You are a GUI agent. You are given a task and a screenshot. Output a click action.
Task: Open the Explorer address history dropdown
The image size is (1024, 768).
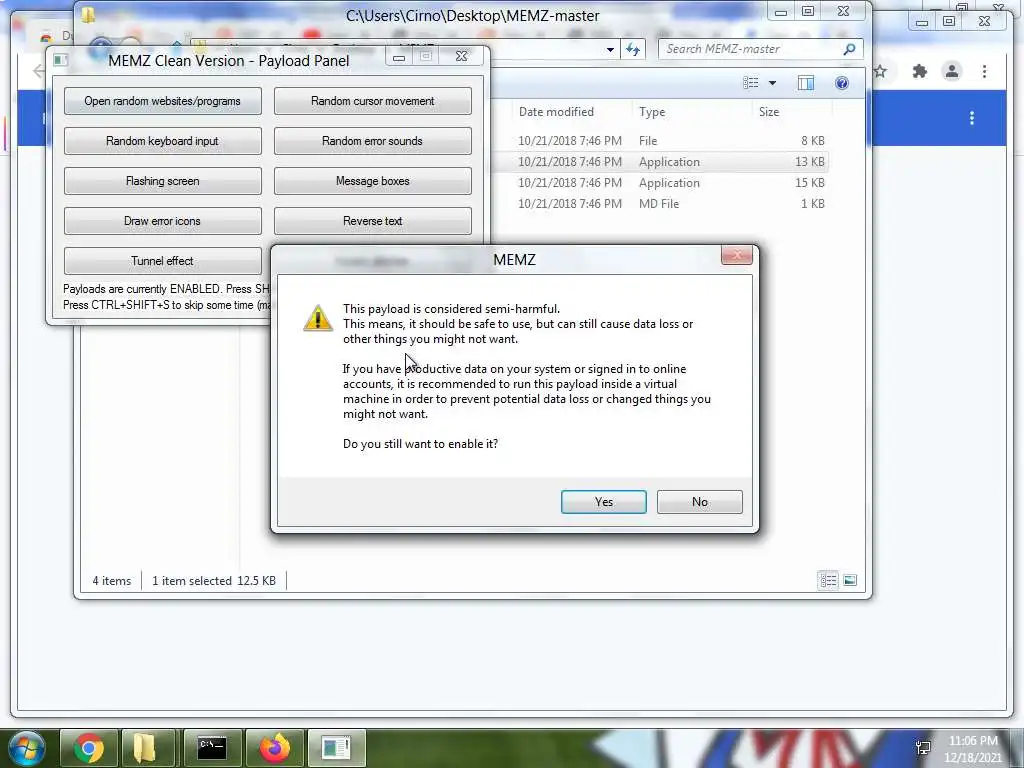pyautogui.click(x=610, y=49)
